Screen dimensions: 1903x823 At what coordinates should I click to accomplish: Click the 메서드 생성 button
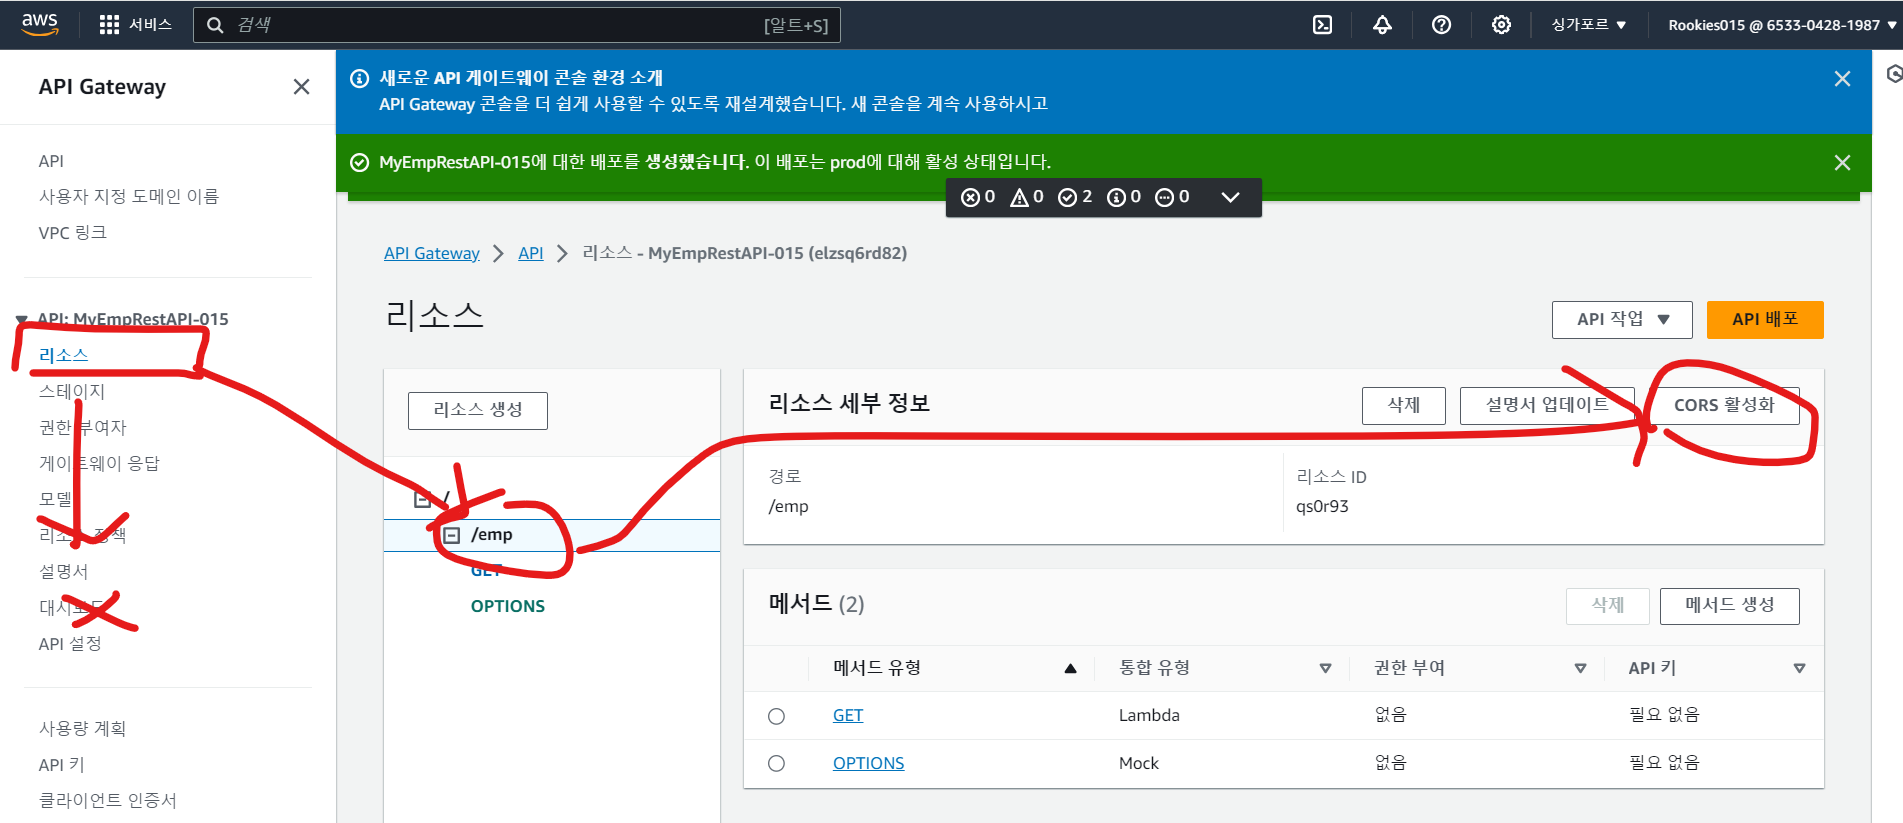1729,605
